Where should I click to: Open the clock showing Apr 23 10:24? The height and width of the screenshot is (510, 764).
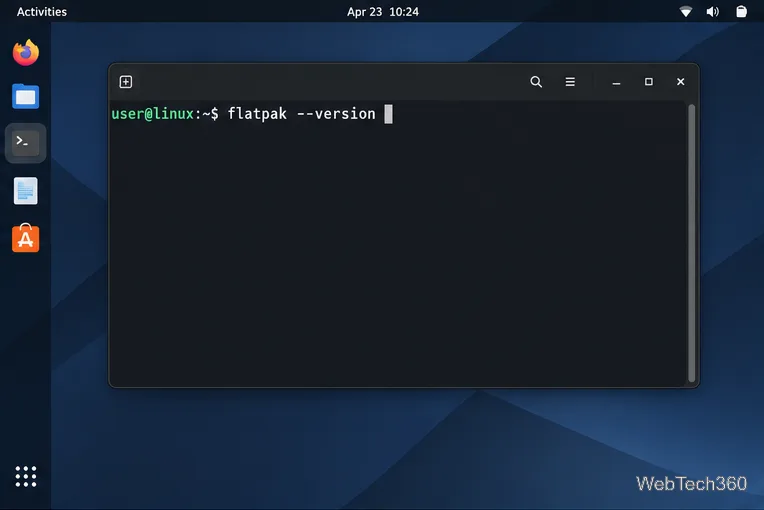tap(383, 12)
